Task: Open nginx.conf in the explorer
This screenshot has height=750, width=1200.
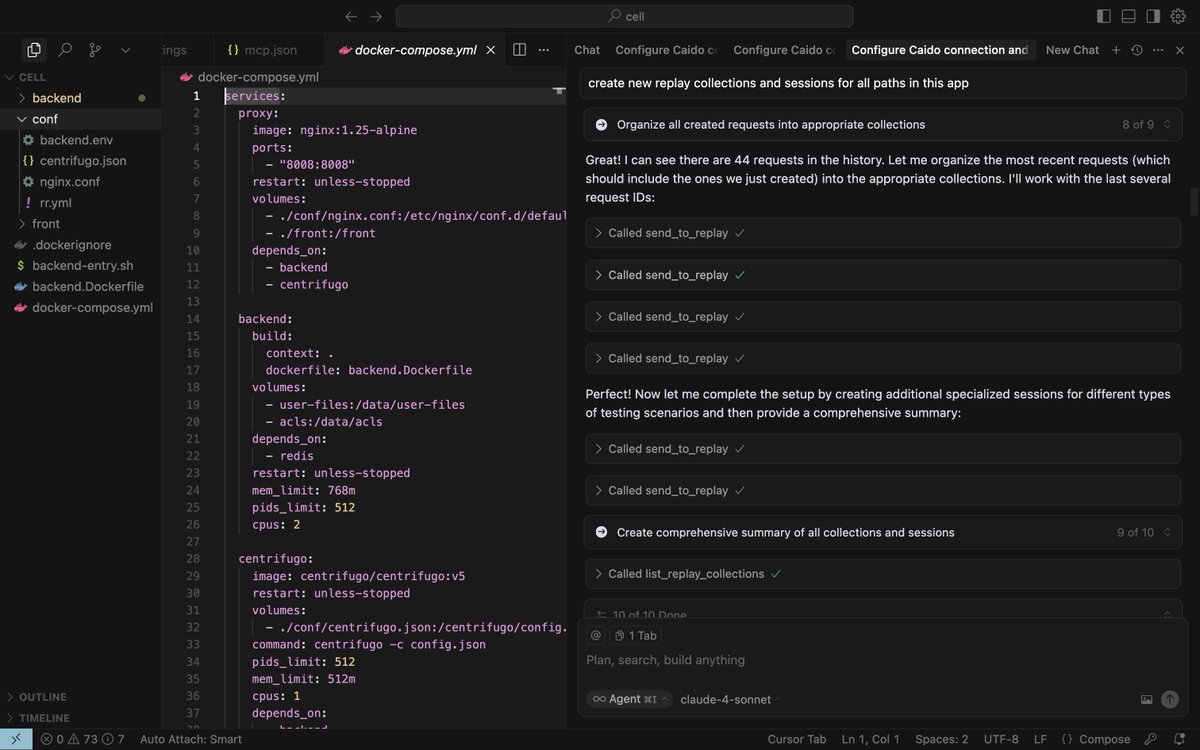Action: point(80,182)
